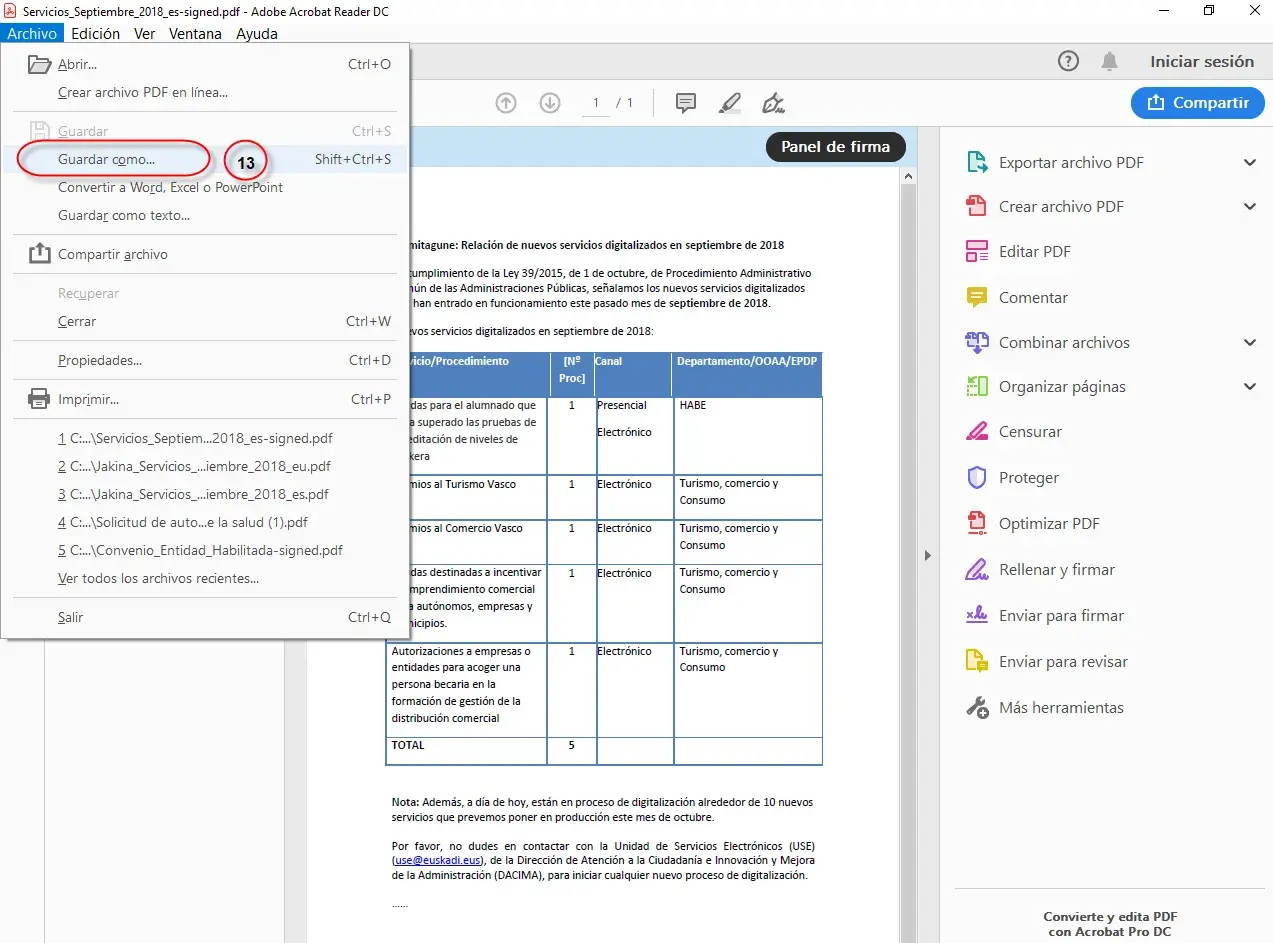Choose Guardar como... from Archivo menu
This screenshot has height=943, width=1273.
point(205,159)
